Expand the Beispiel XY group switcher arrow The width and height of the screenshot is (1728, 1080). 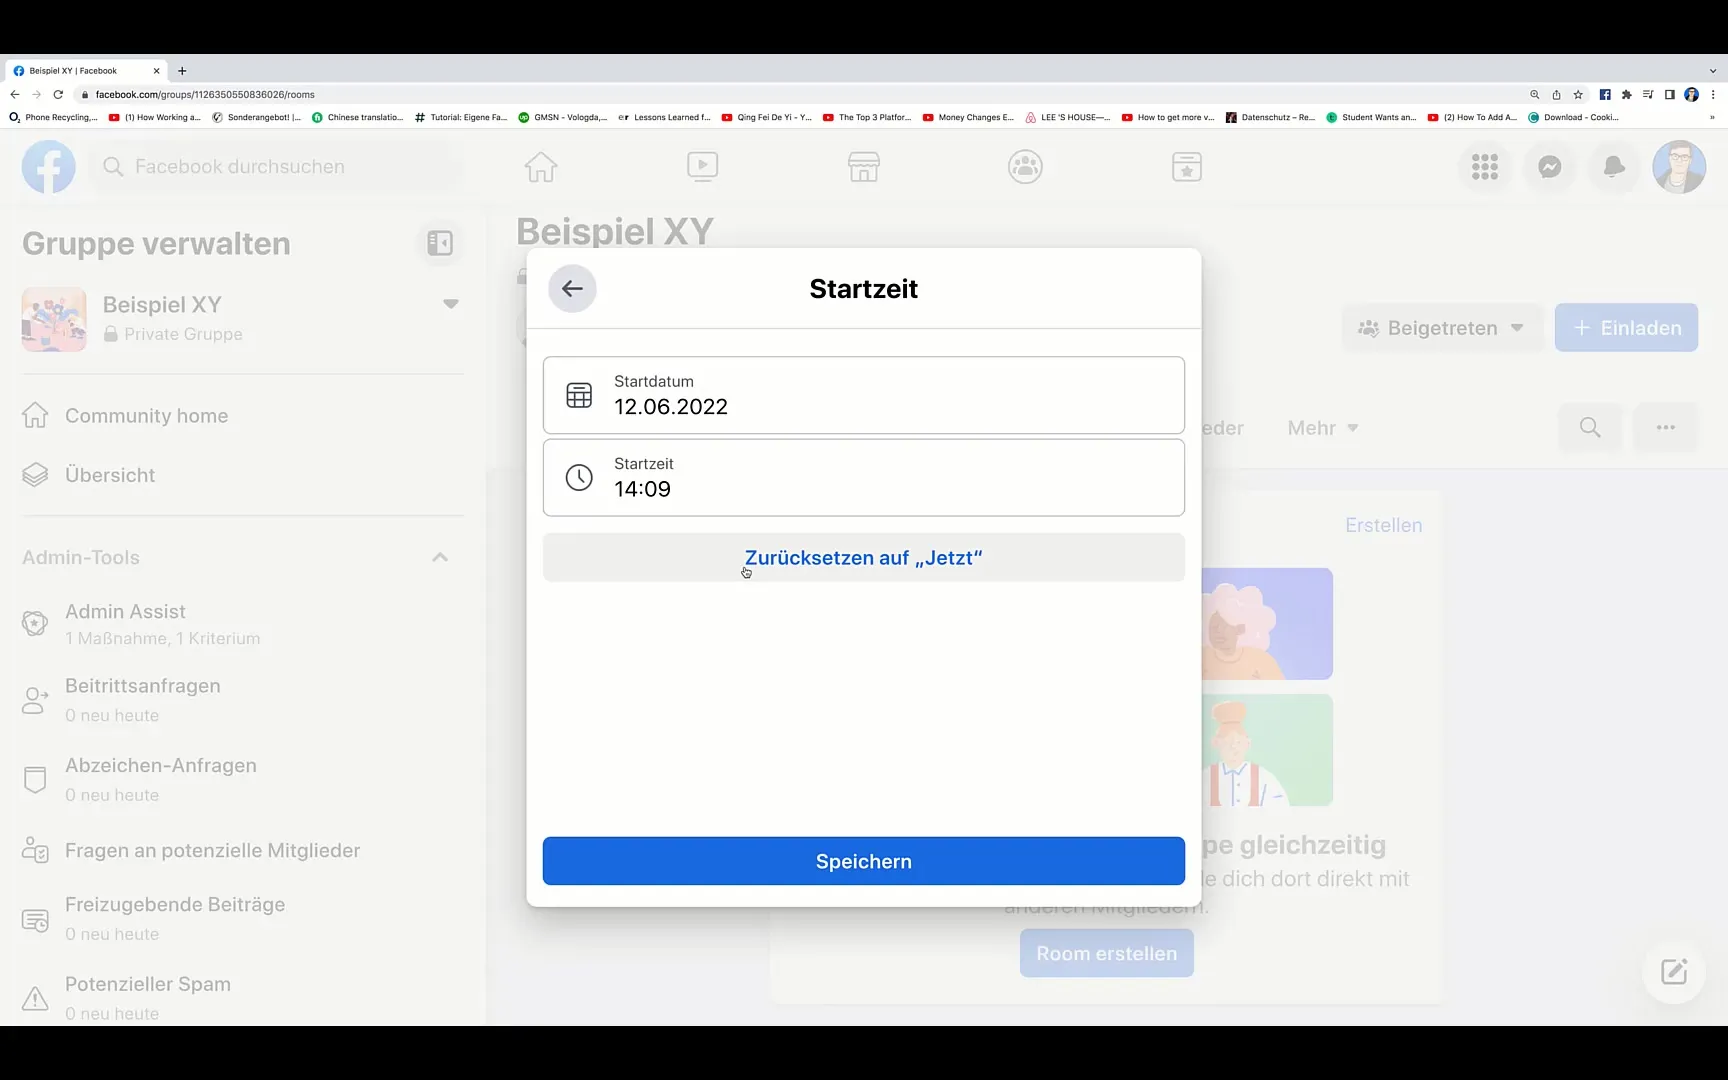pos(451,304)
